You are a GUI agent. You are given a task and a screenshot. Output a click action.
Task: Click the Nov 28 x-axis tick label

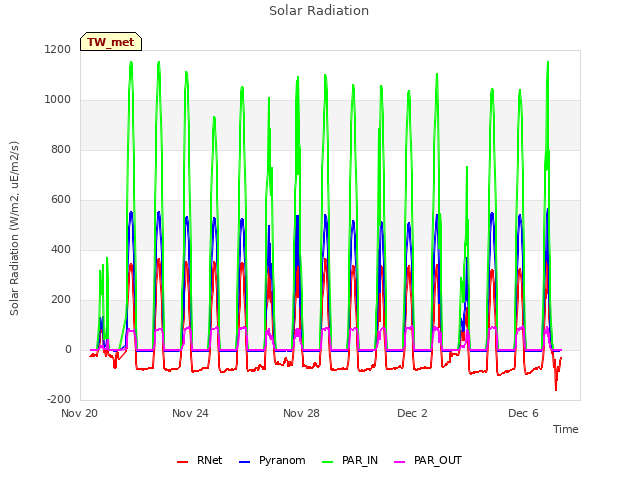[301, 413]
